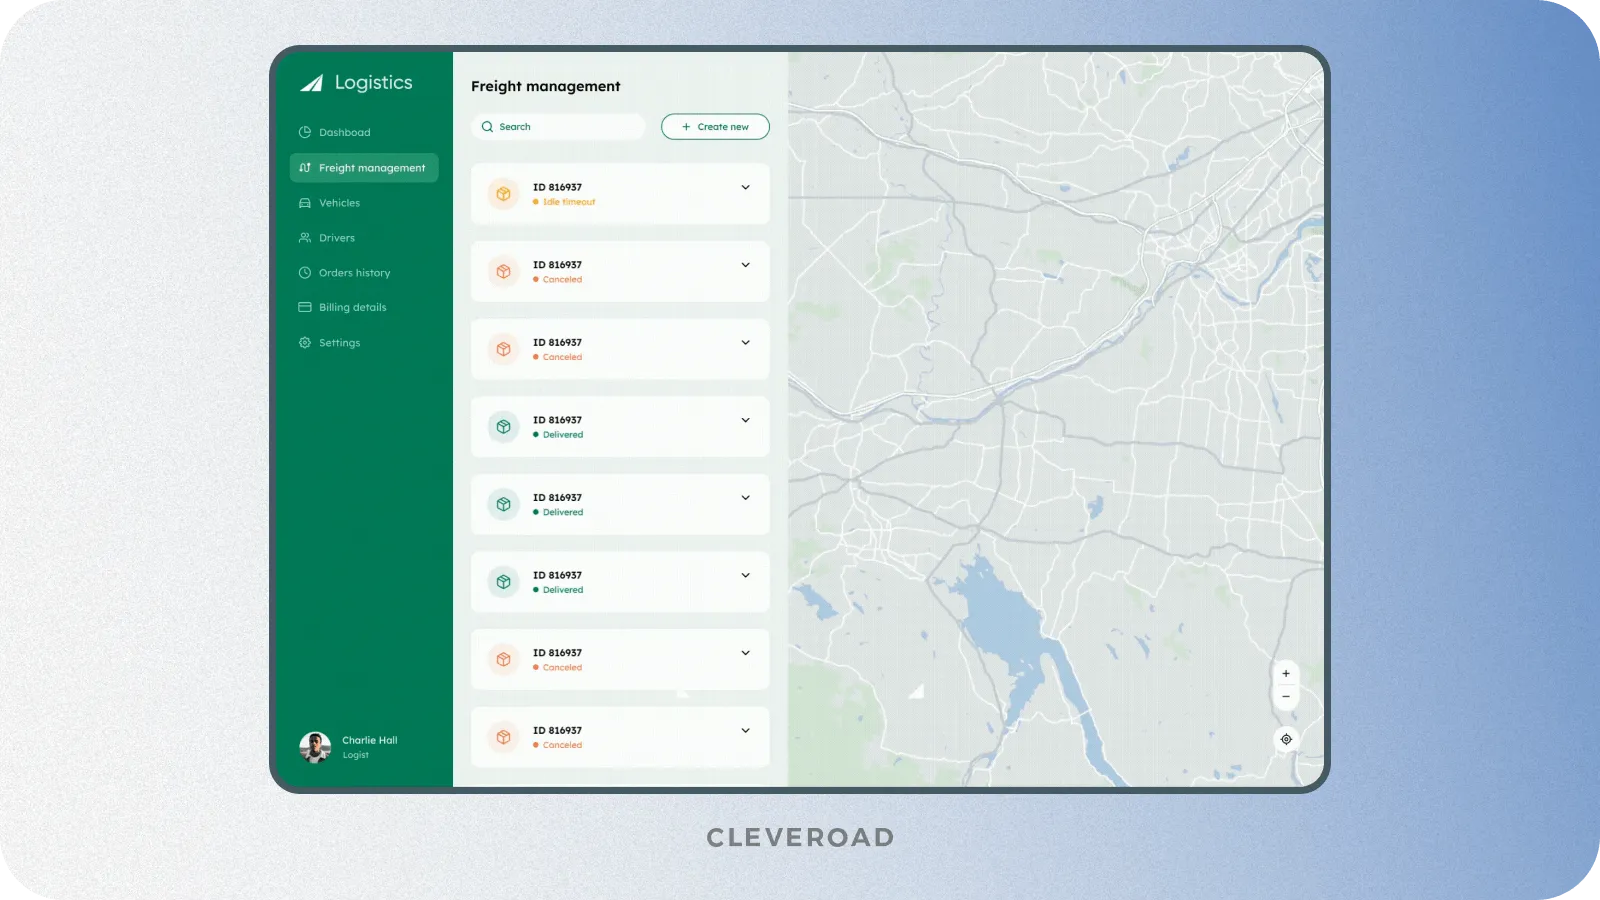Open Dashboard via its pie-chart icon
Viewport: 1600px width, 900px height.
pyautogui.click(x=305, y=132)
